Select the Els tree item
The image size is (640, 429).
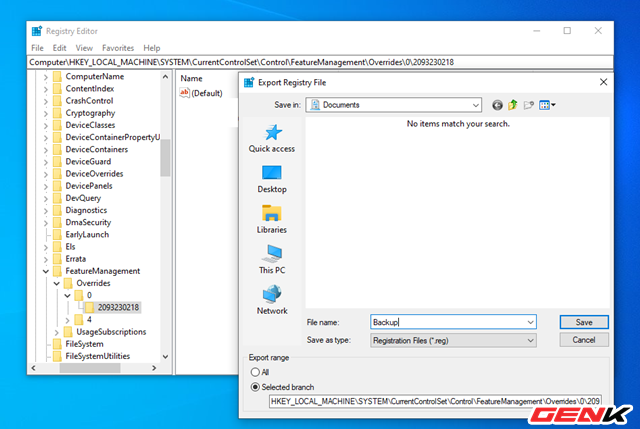pos(70,247)
